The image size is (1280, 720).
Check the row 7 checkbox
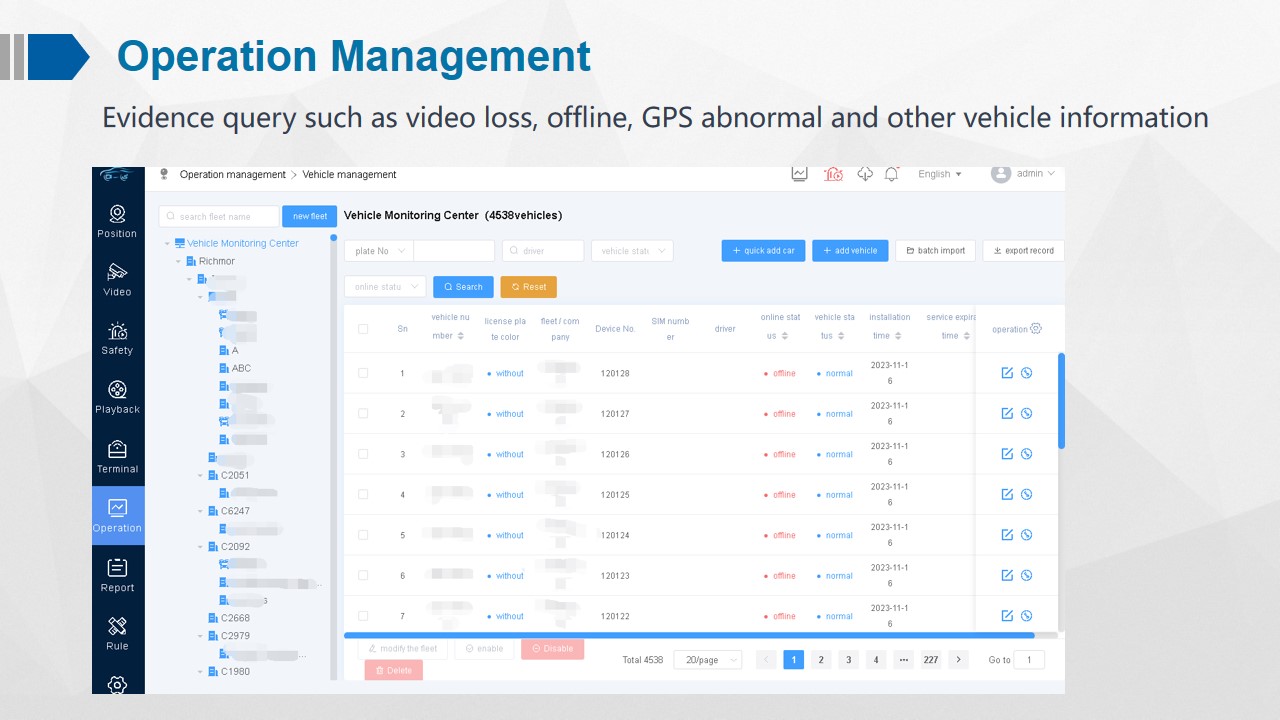[x=363, y=616]
